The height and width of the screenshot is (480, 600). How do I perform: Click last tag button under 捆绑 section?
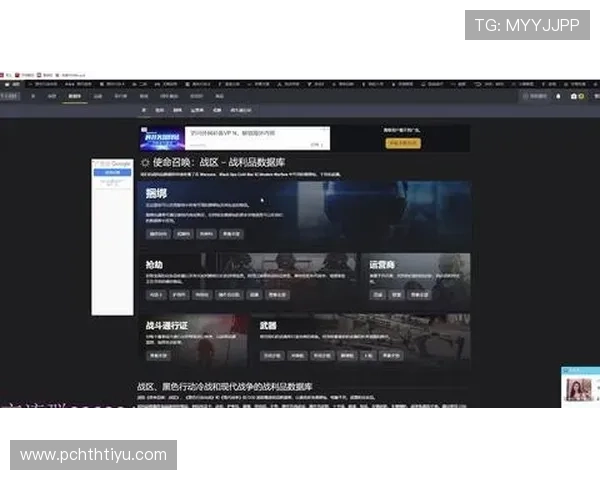232,234
